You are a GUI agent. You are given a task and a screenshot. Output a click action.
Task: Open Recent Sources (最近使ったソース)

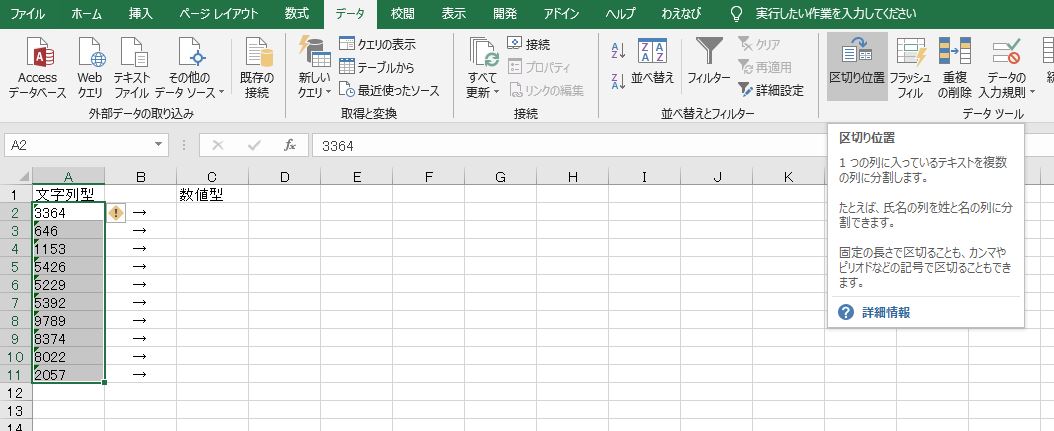(x=389, y=90)
